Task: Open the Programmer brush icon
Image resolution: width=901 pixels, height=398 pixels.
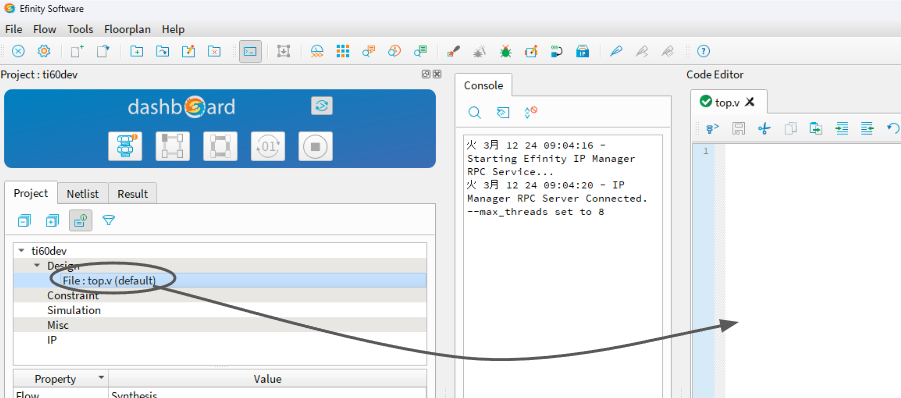Action: pyautogui.click(x=454, y=51)
